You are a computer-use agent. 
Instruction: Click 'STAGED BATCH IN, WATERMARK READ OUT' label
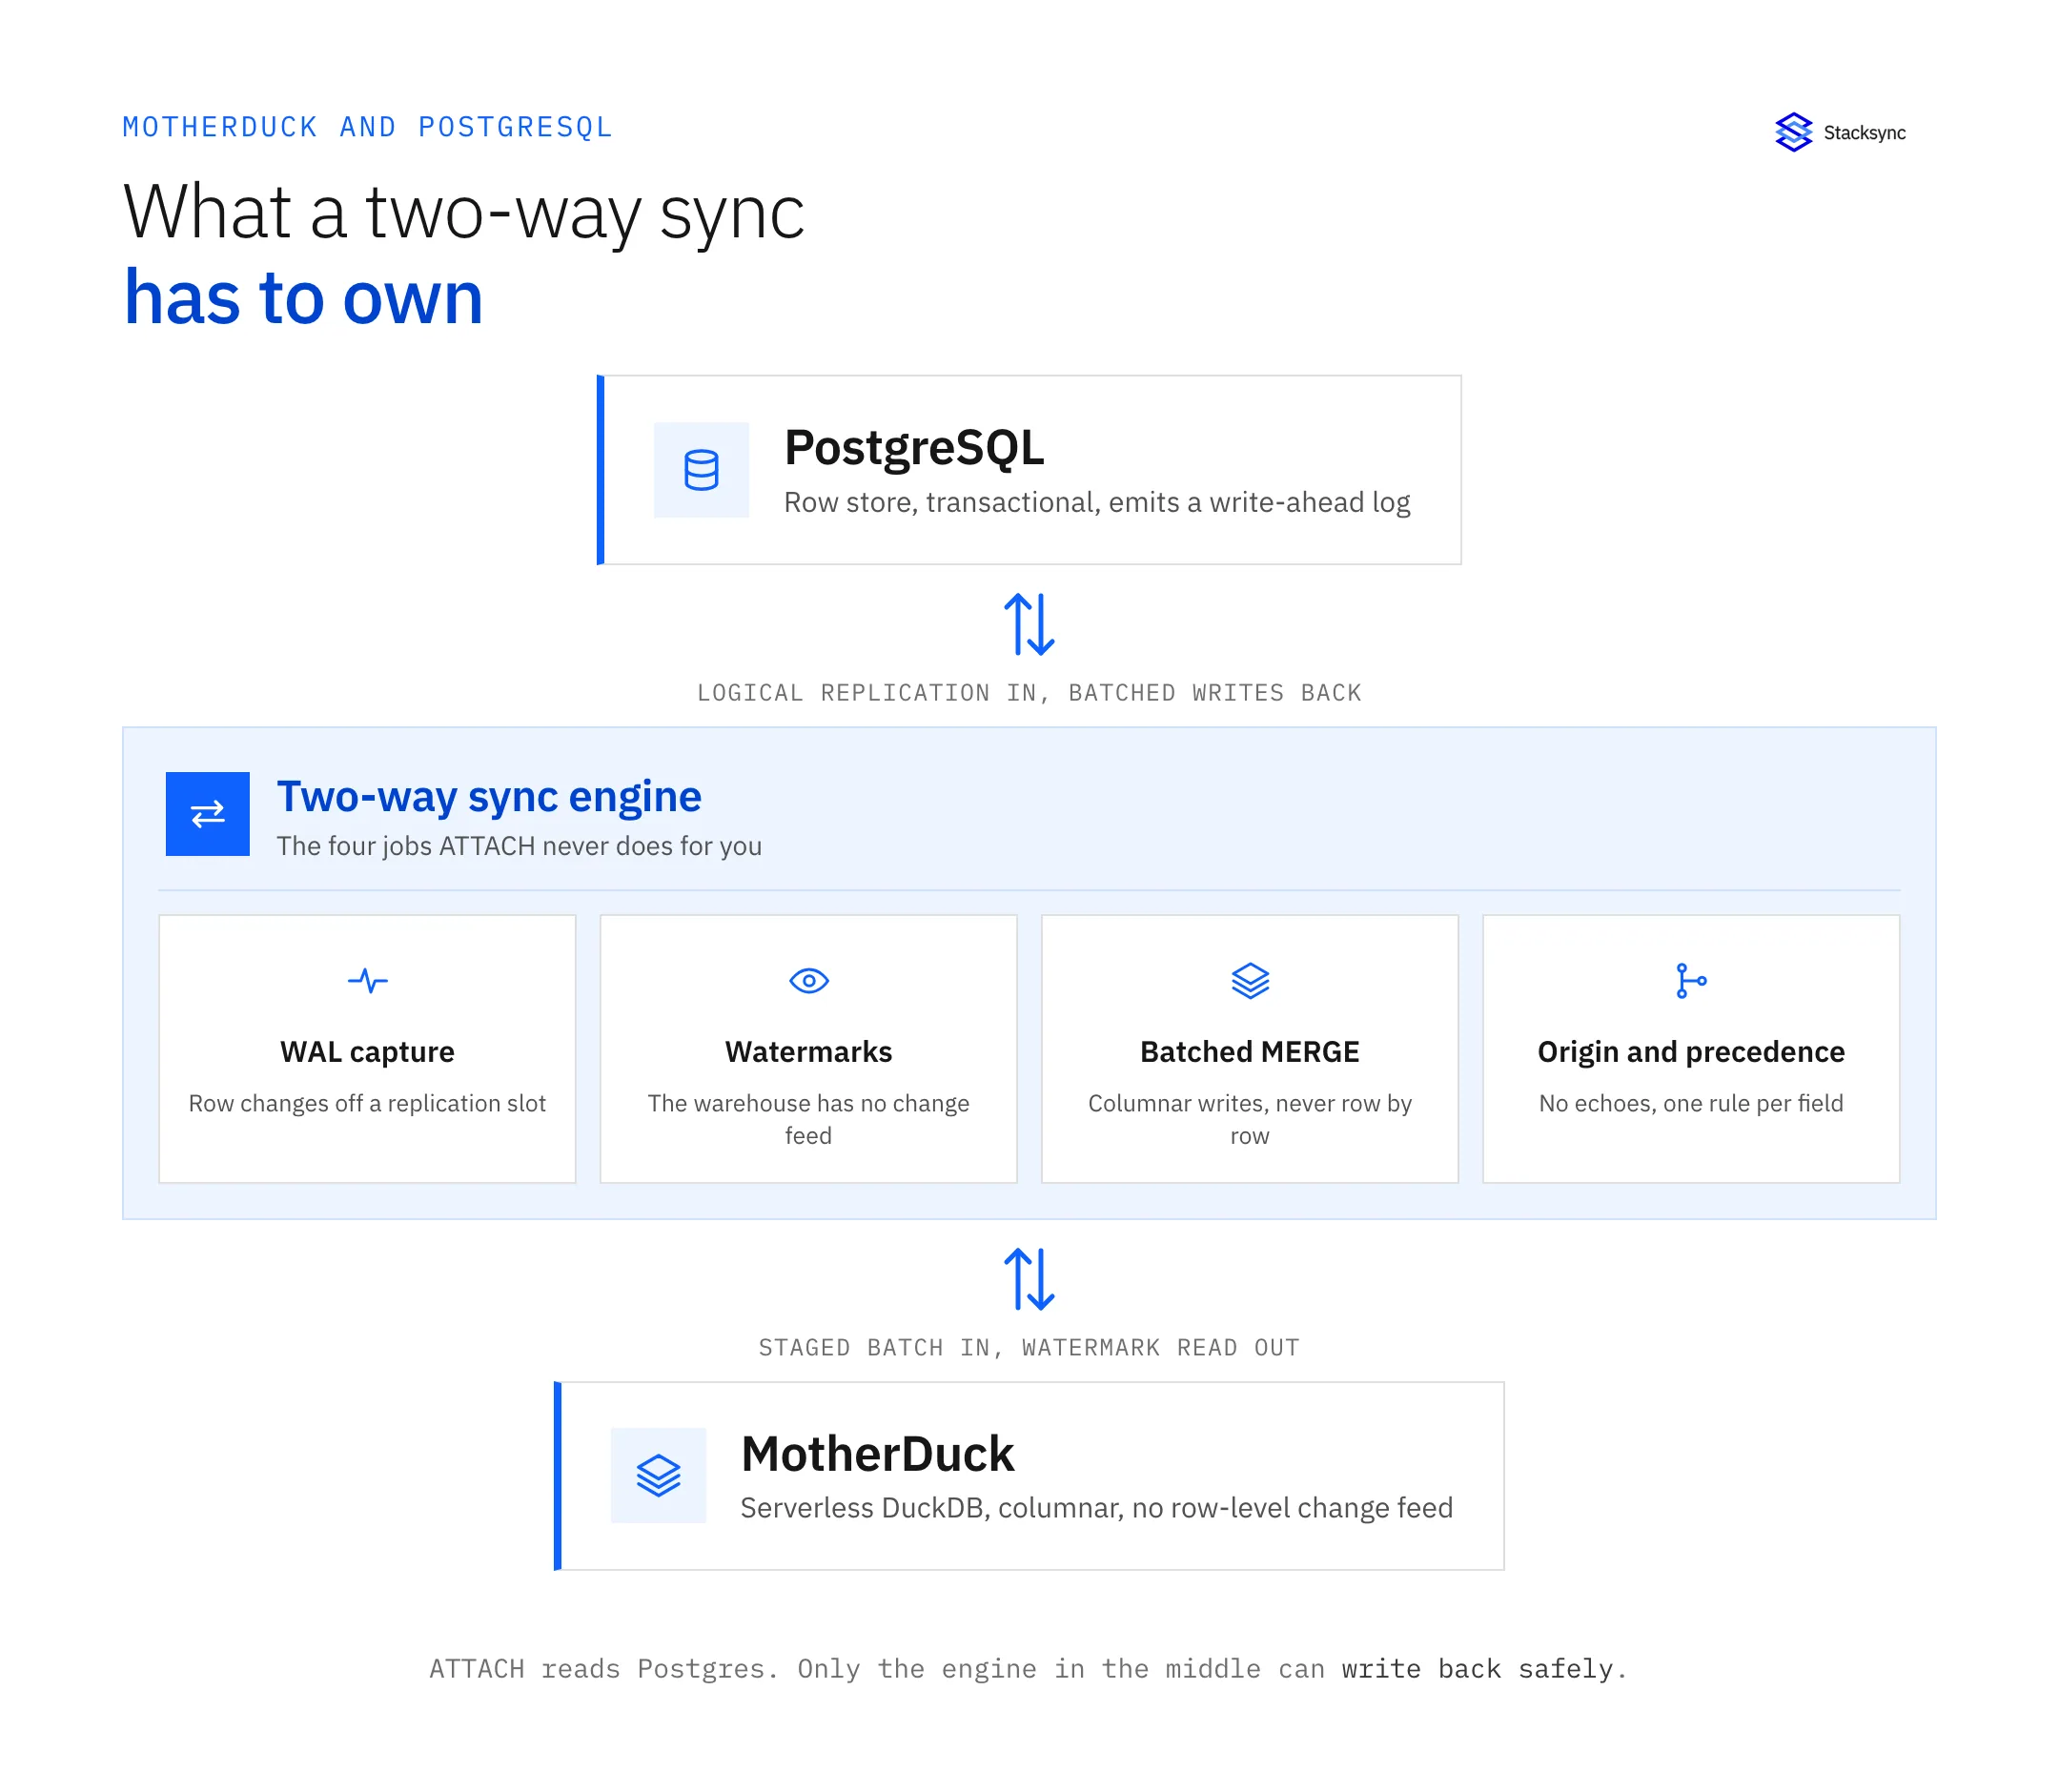click(x=1029, y=1348)
